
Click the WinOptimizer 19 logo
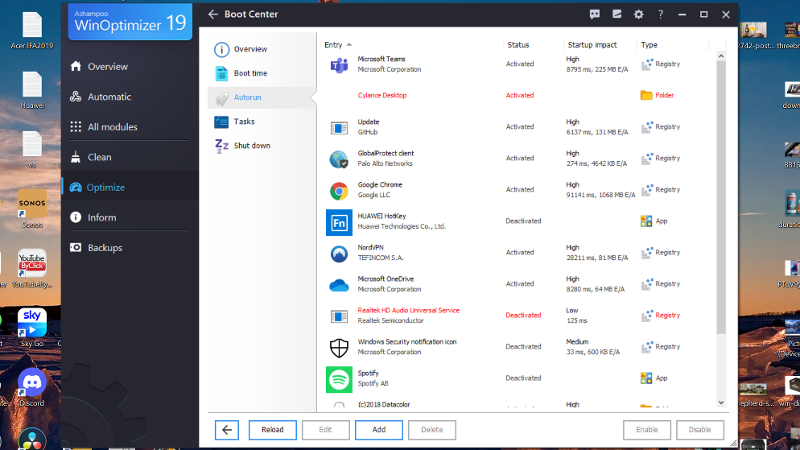(130, 21)
